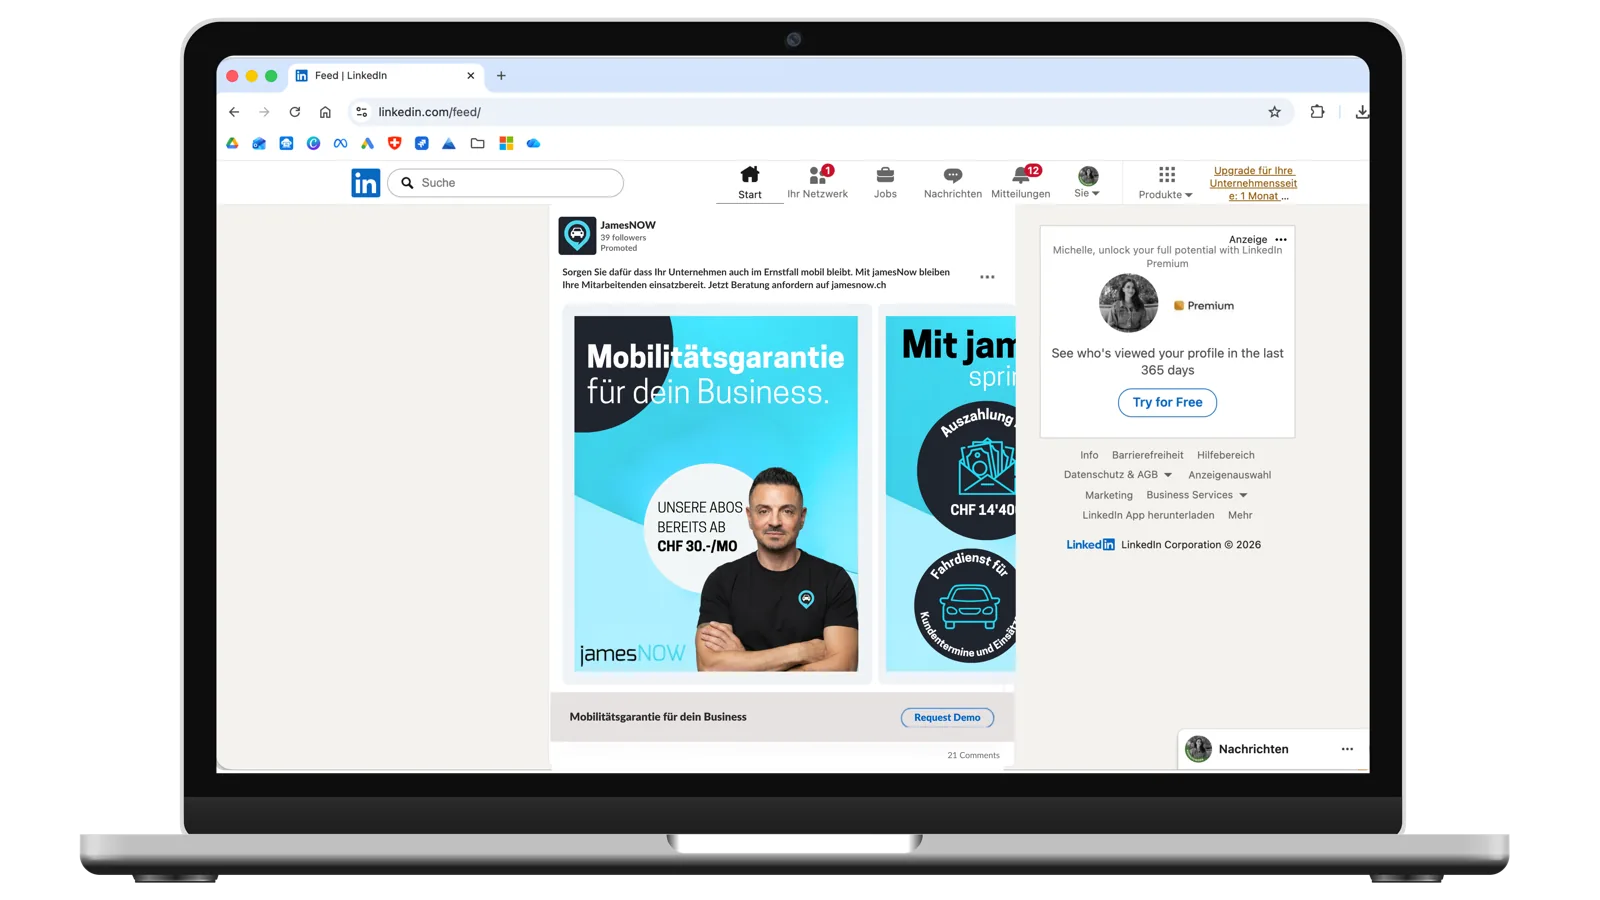Open the browser extensions puzzle icon
The image size is (1600, 900).
point(1317,112)
